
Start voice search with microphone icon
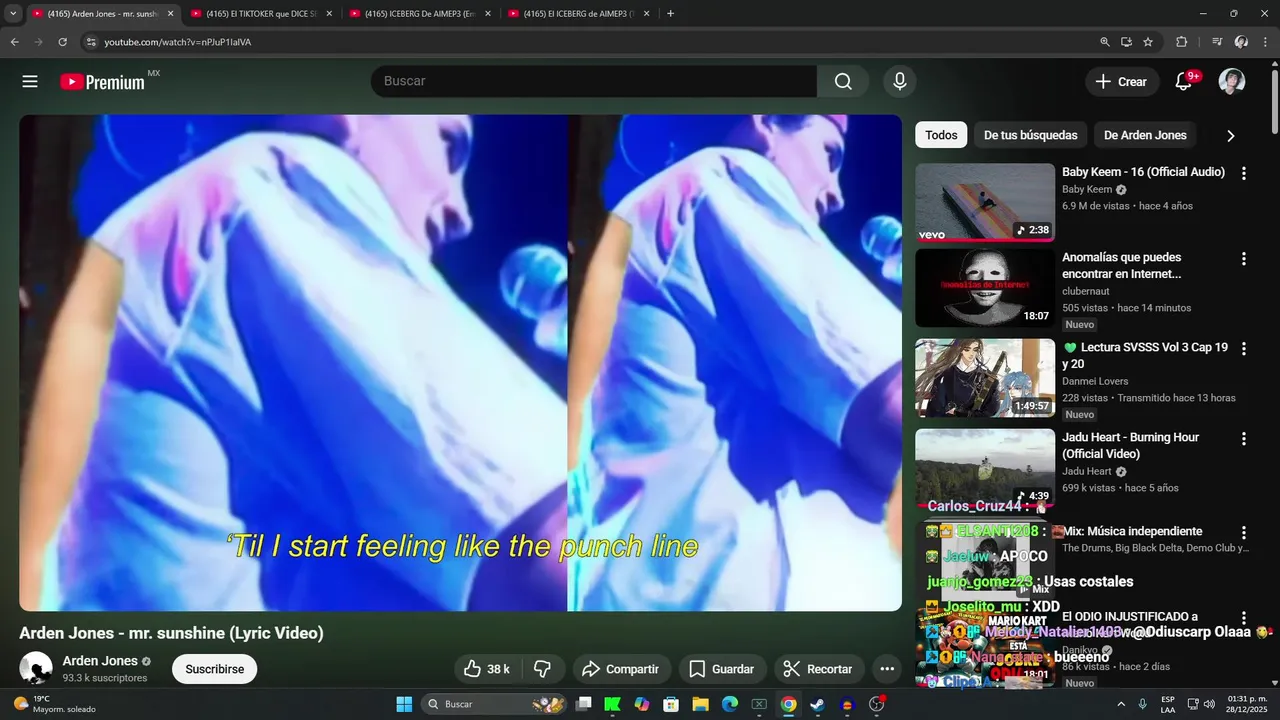click(900, 82)
